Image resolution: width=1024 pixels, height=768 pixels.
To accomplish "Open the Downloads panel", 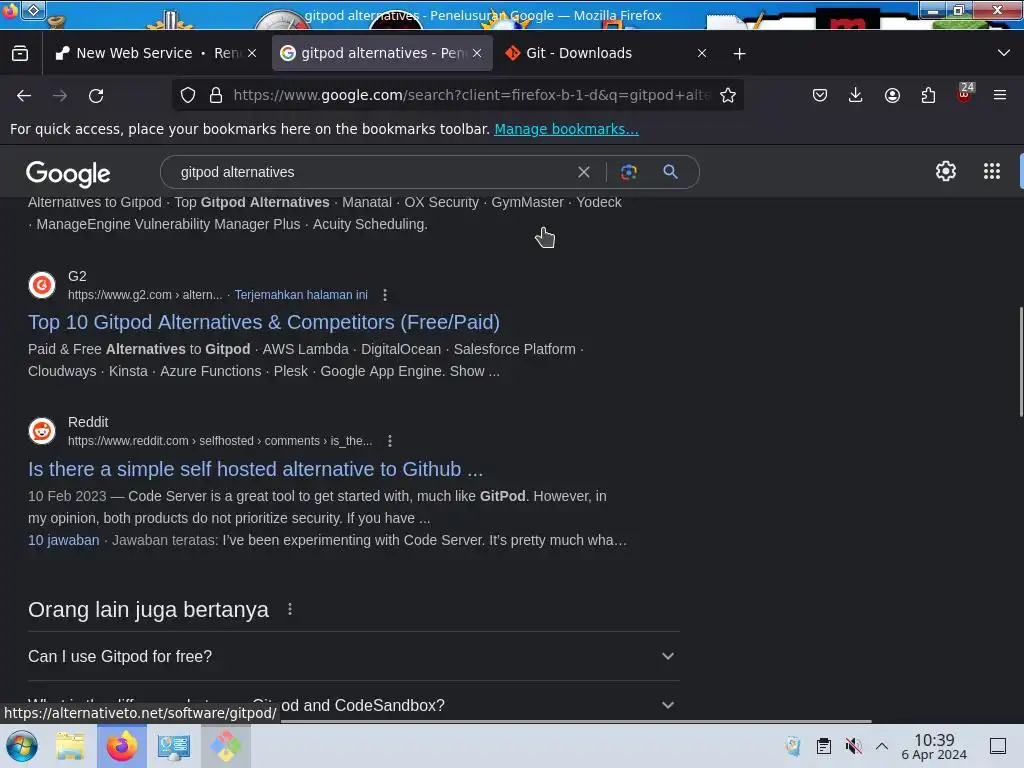I will pyautogui.click(x=856, y=95).
